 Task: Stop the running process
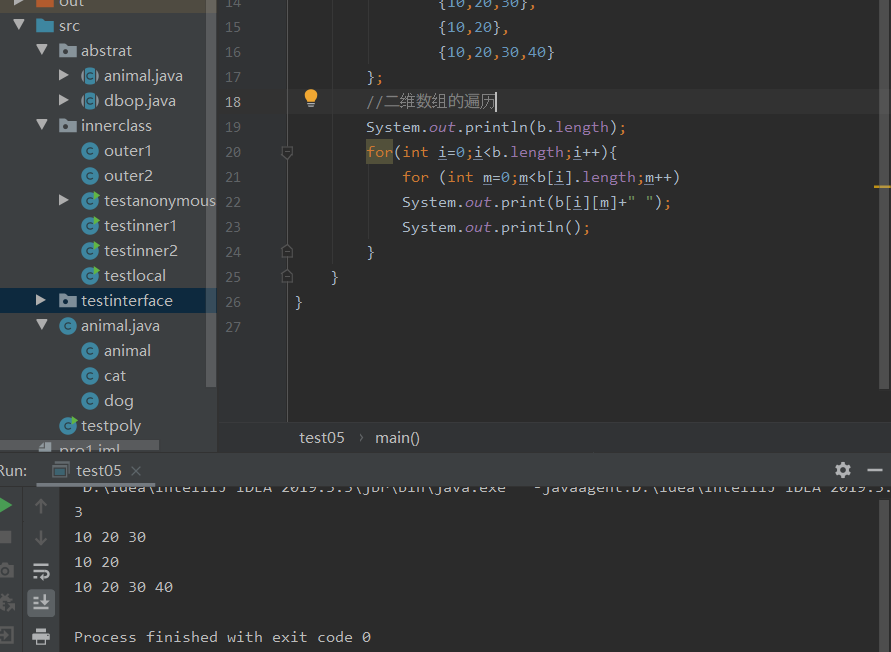point(6,537)
